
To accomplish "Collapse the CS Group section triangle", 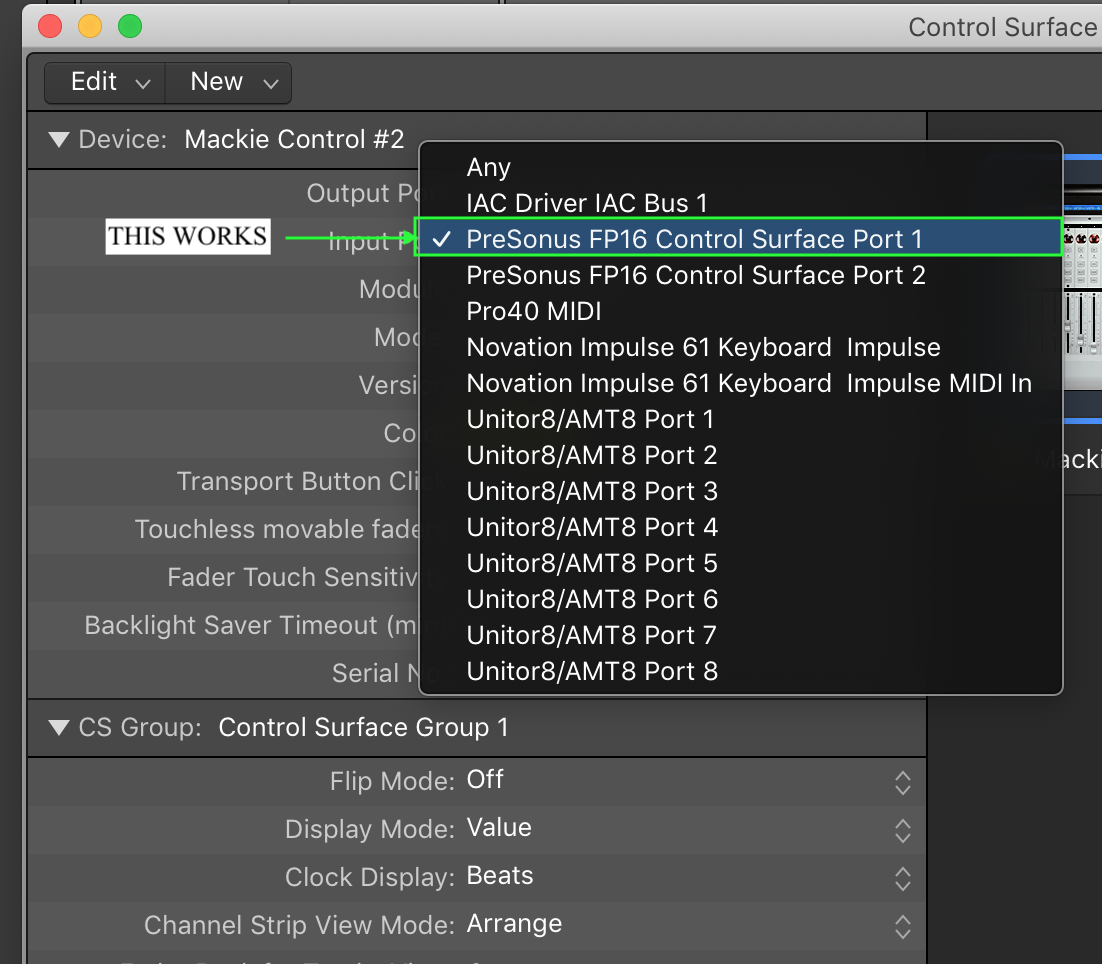I will (x=59, y=727).
